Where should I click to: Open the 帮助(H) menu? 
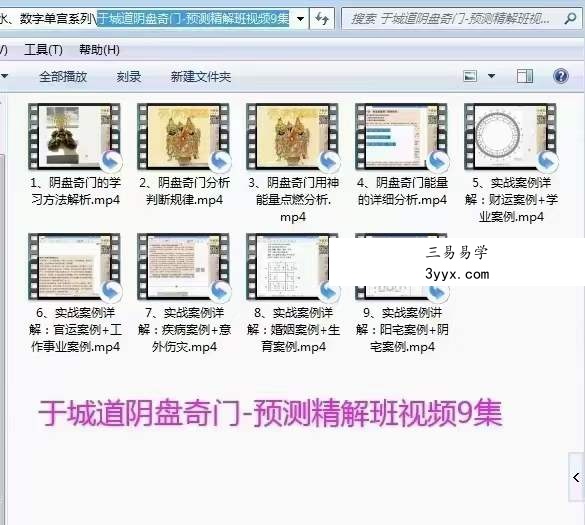coord(99,49)
